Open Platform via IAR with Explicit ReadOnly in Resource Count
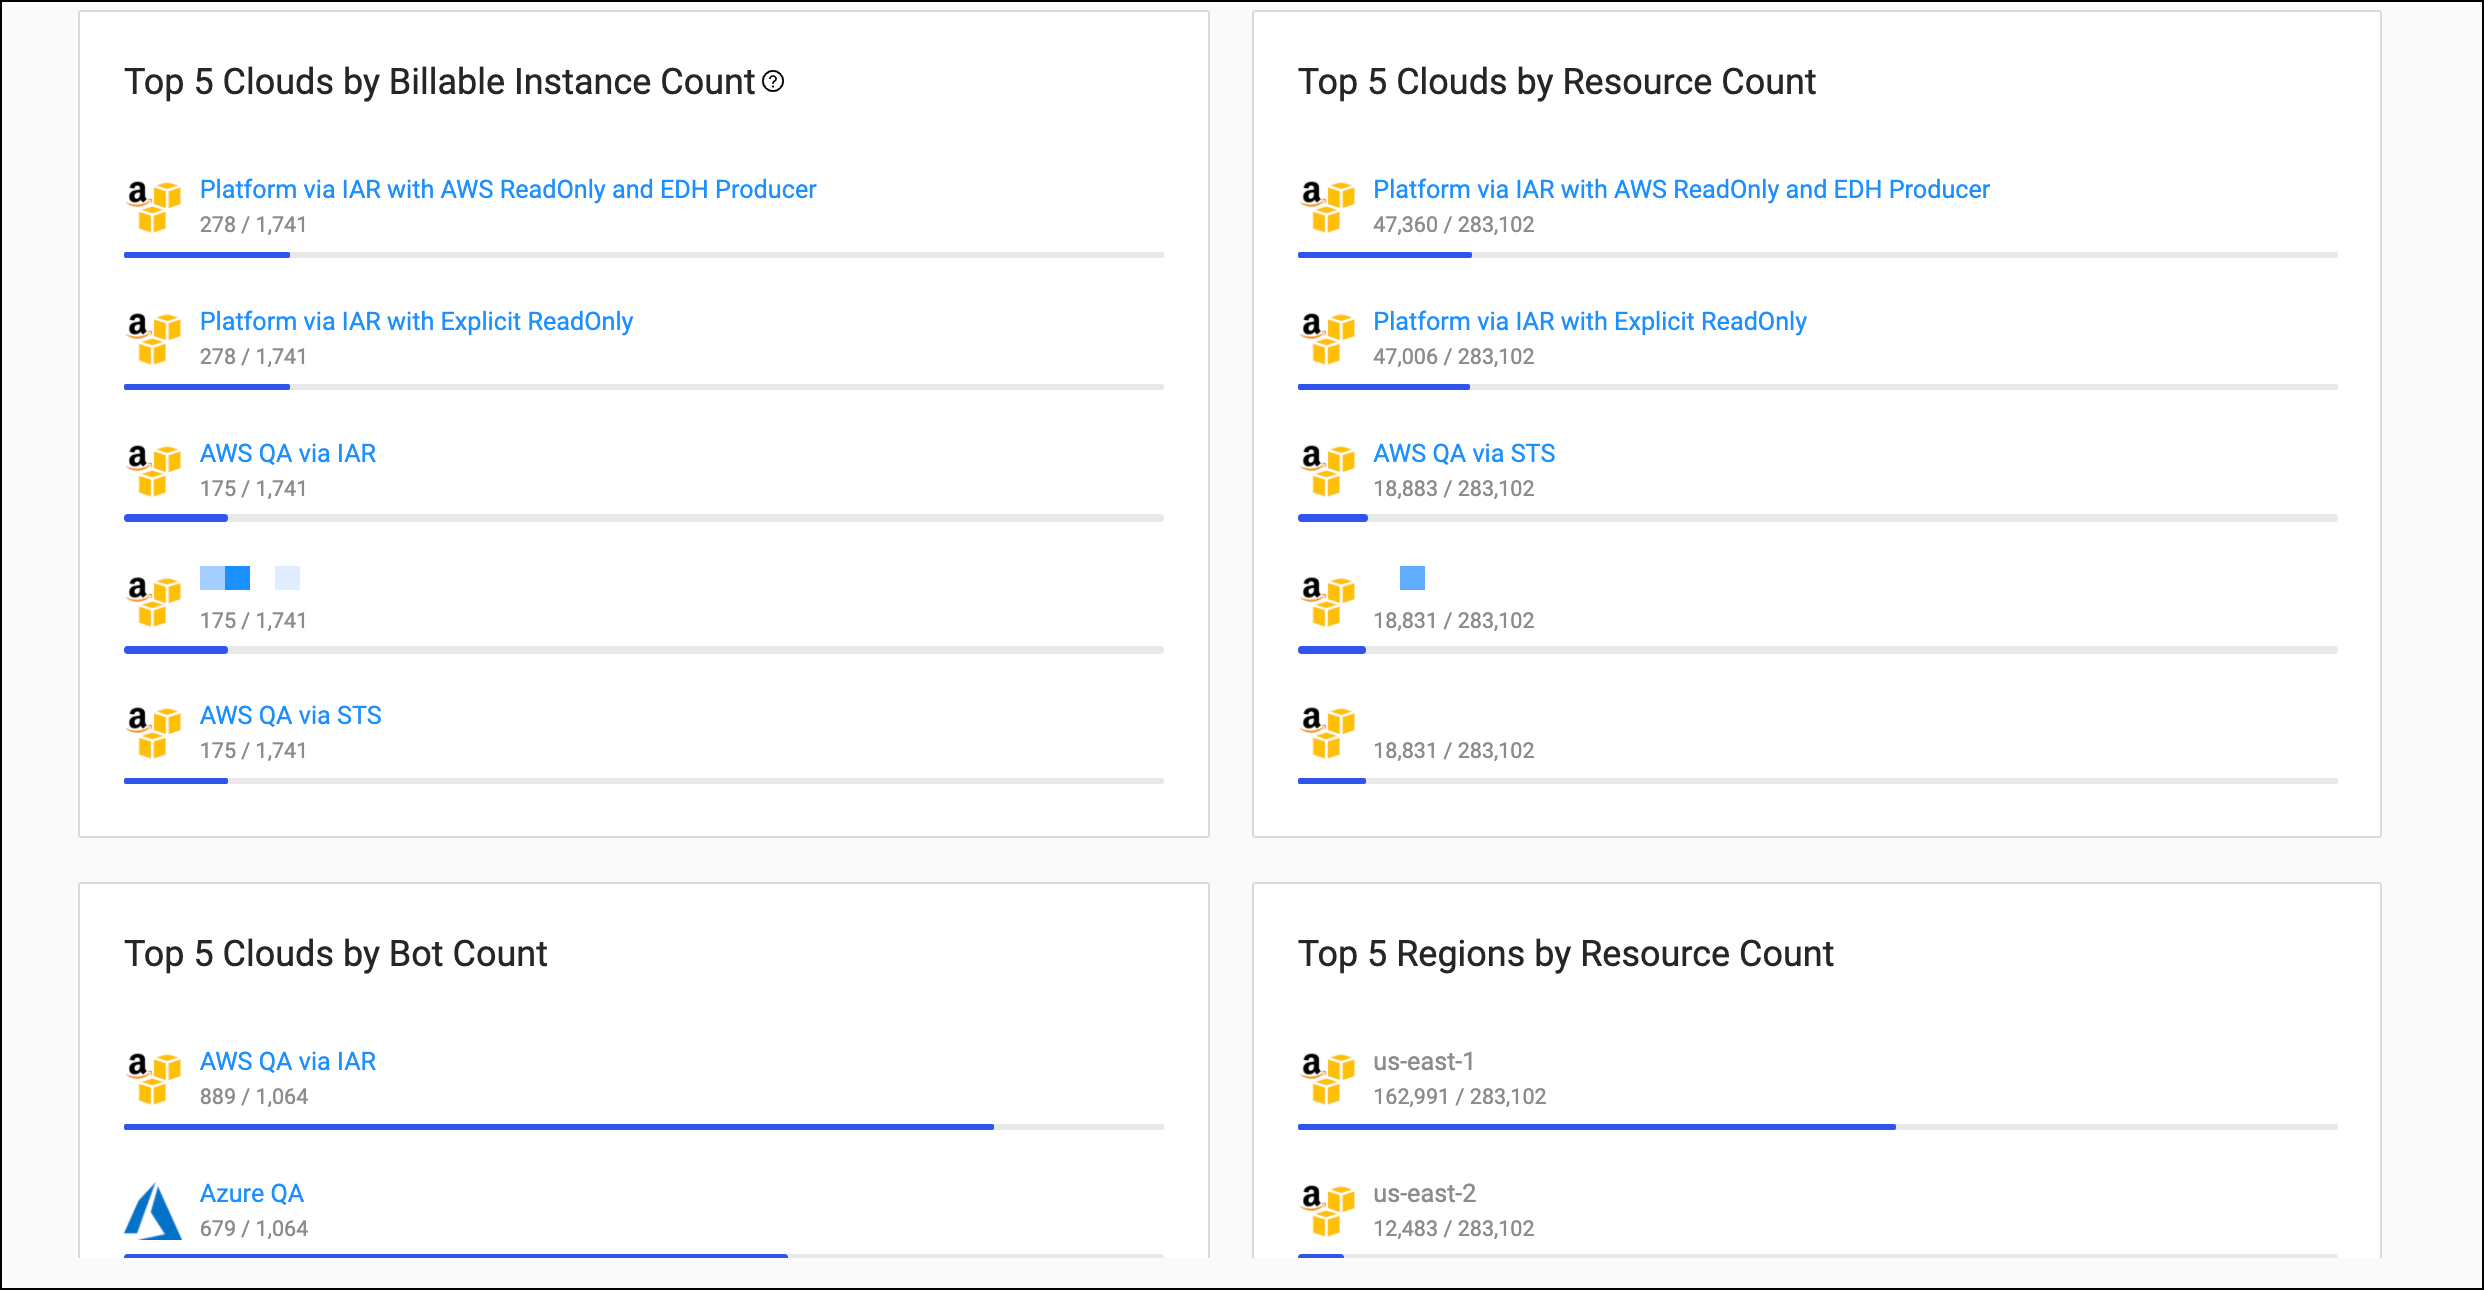Viewport: 2484px width, 1290px height. pos(1589,321)
